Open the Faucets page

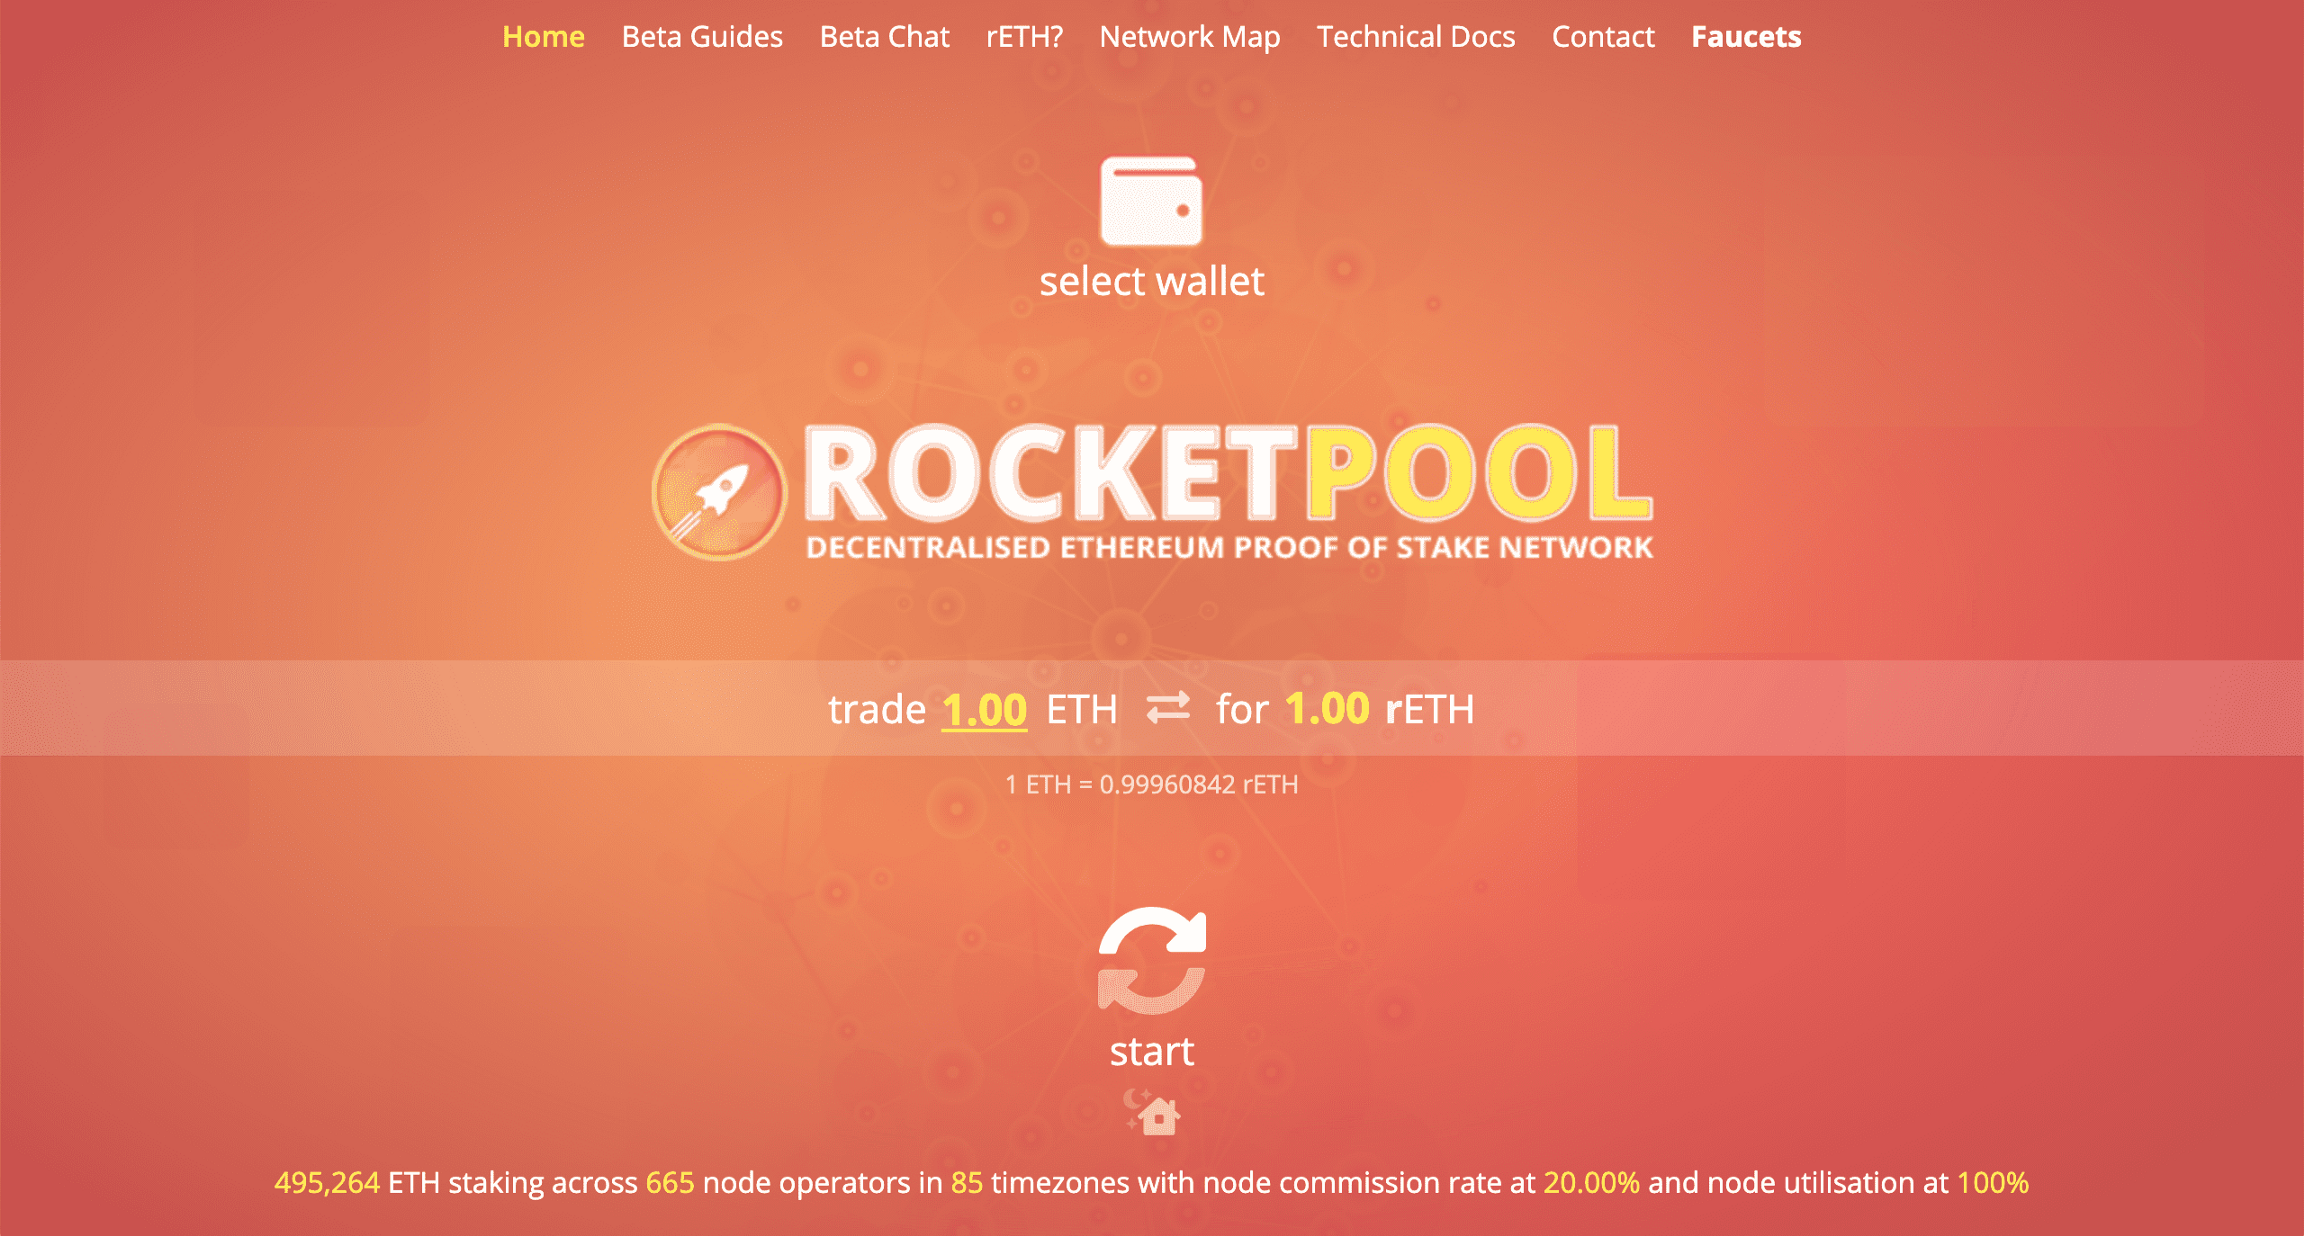coord(1746,37)
